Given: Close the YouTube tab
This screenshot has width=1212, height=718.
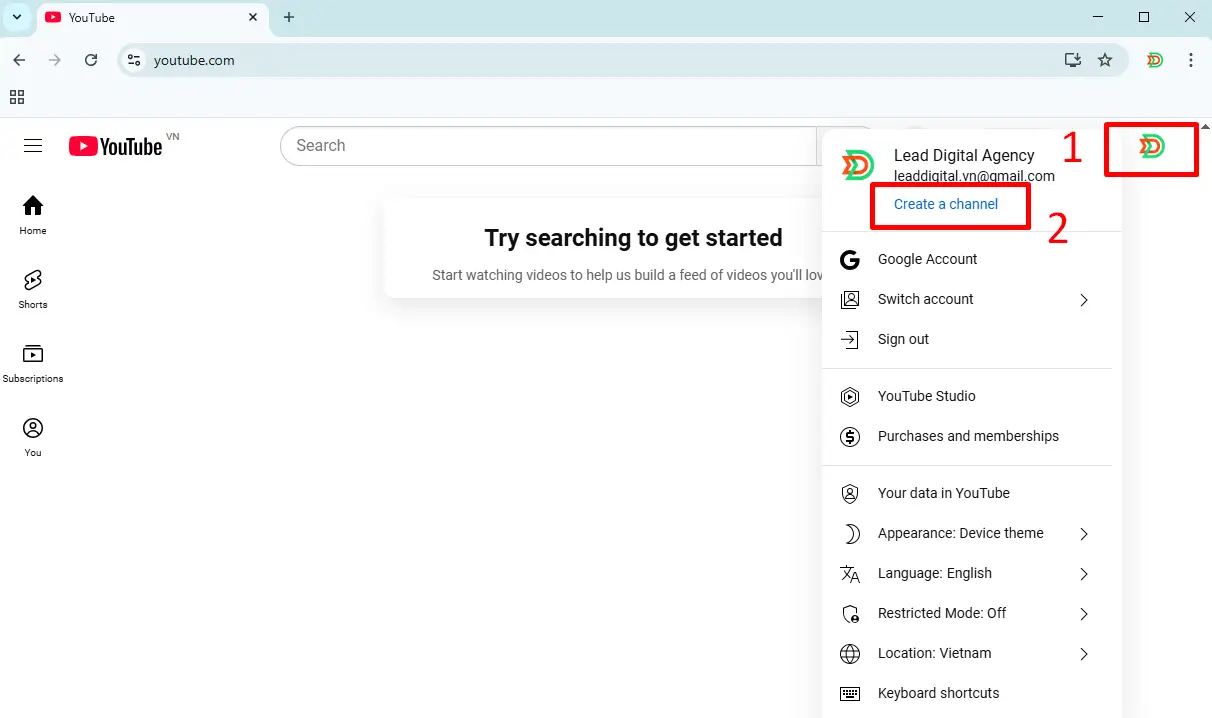Looking at the screenshot, I should coord(253,17).
